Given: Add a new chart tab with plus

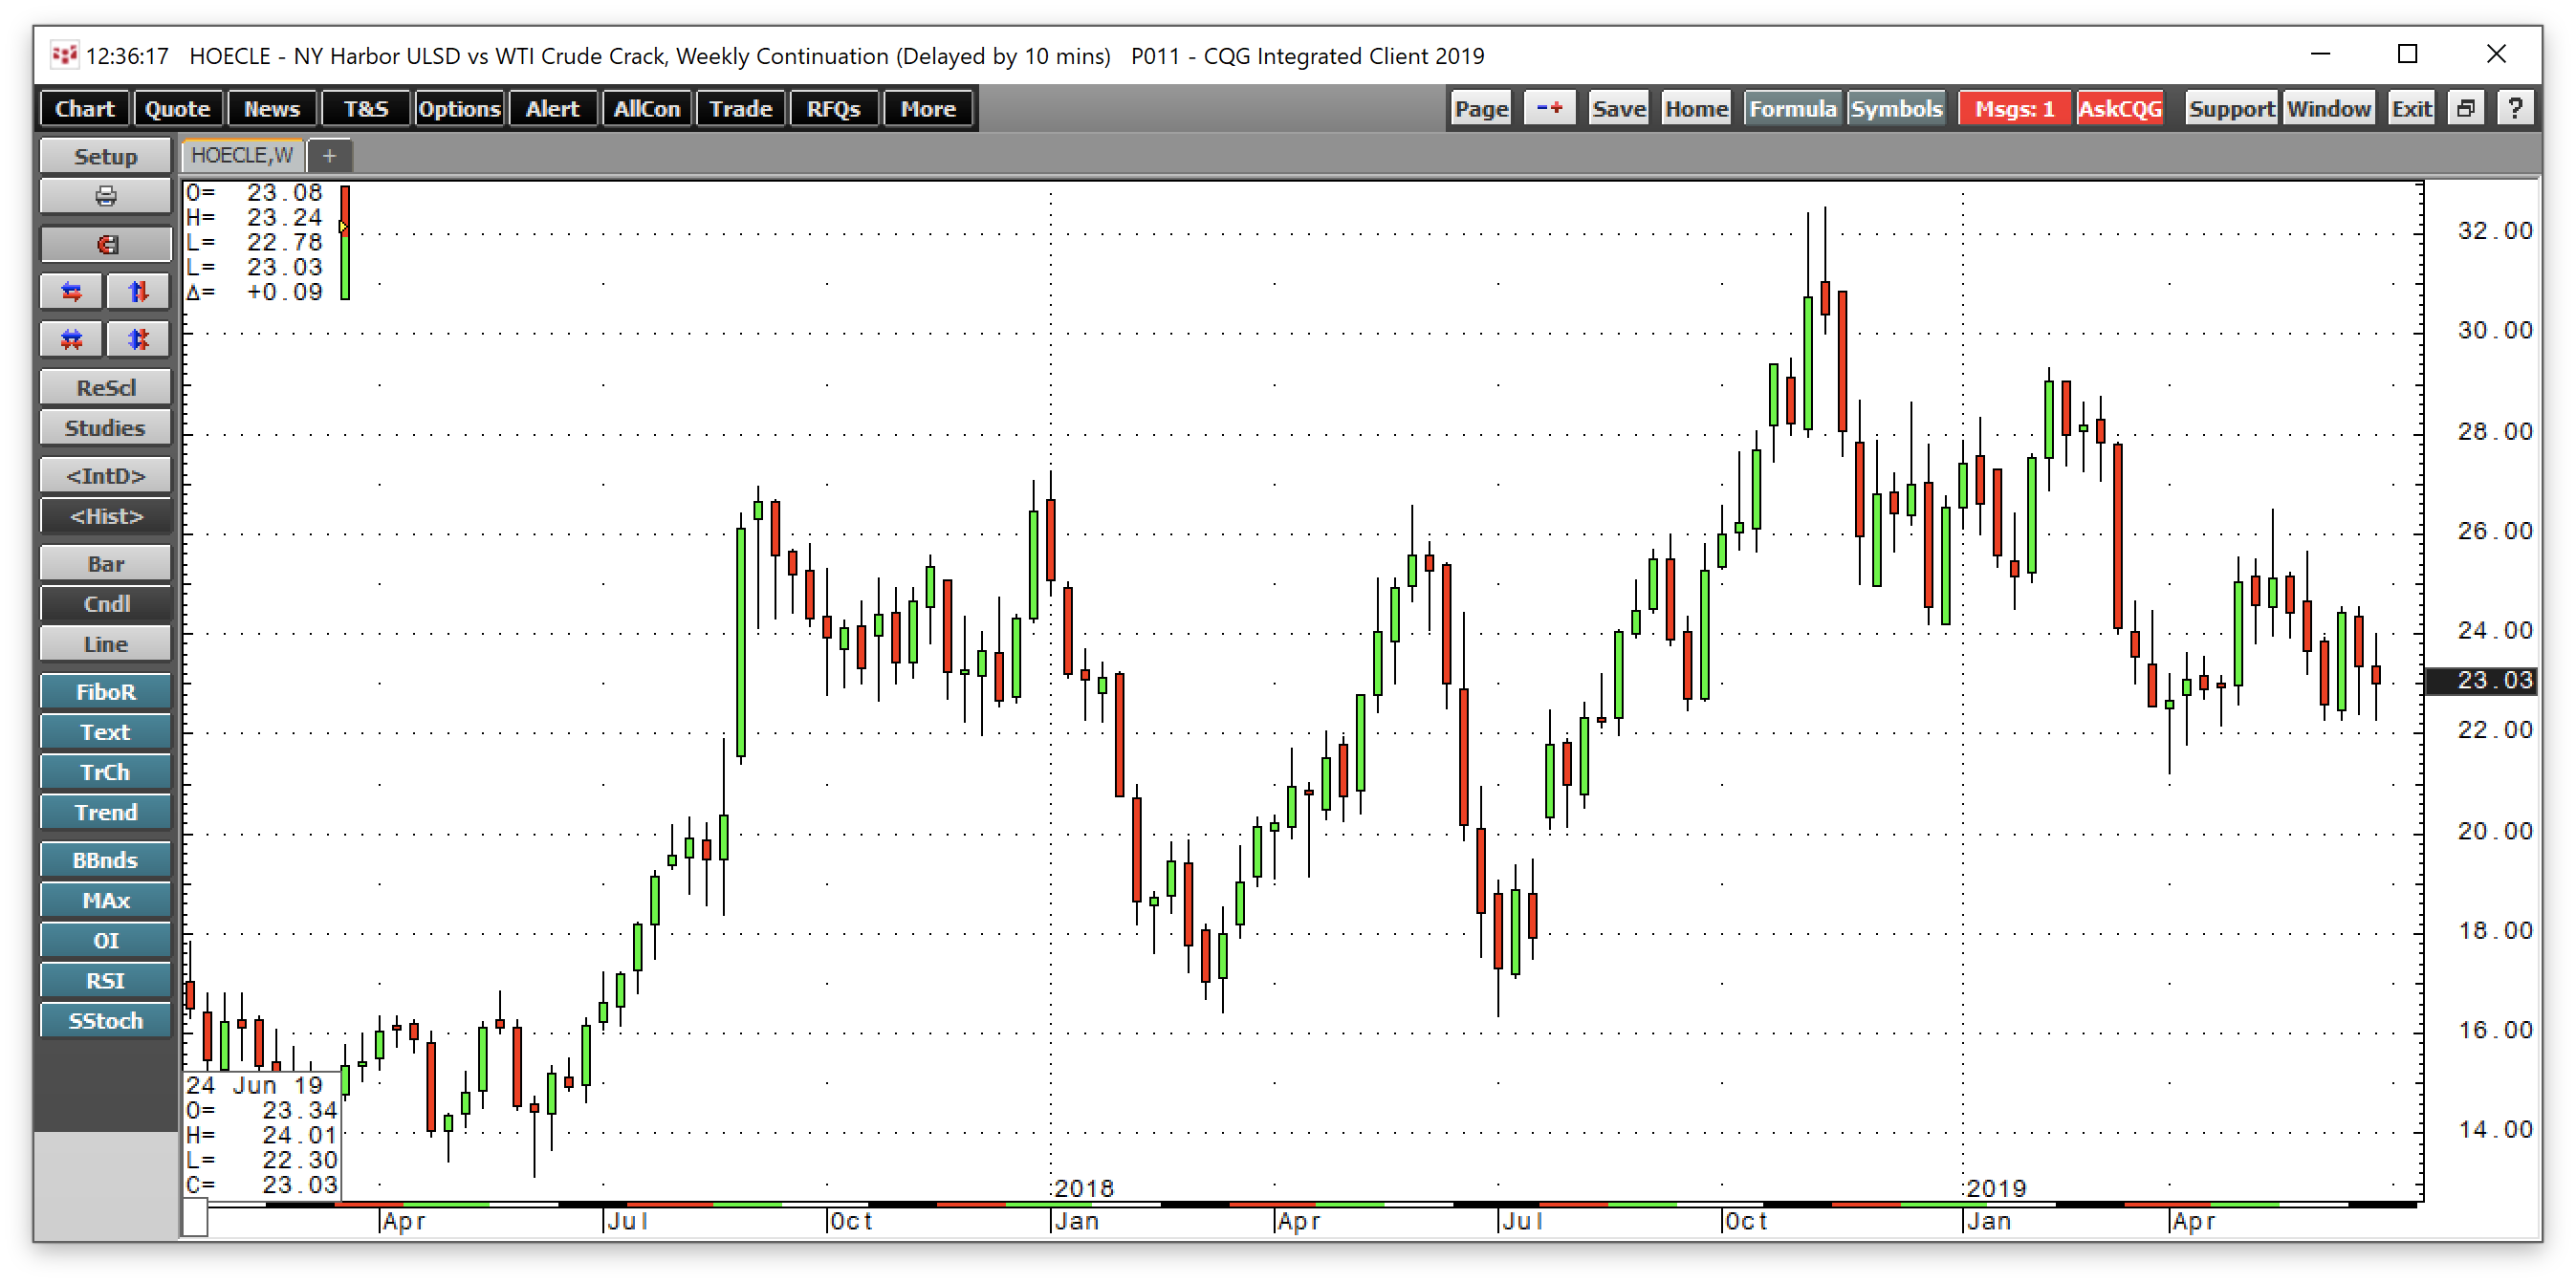Looking at the screenshot, I should click(329, 156).
